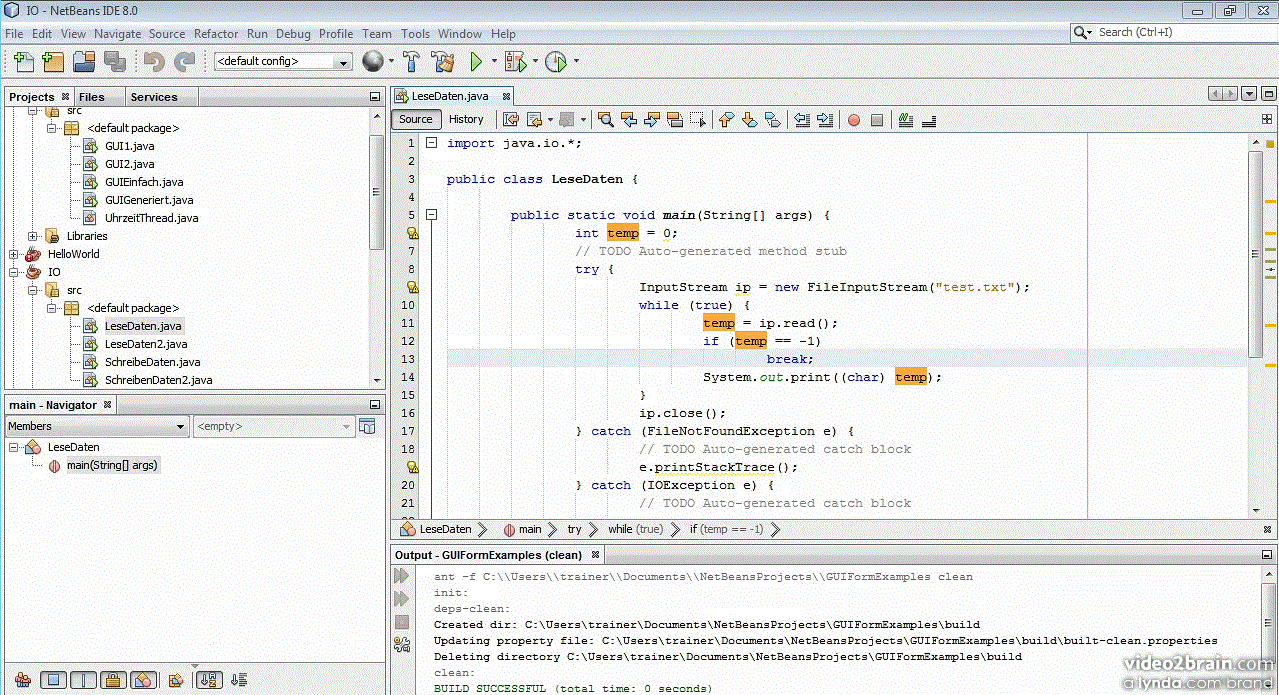
Task: Click the Shift Line Left icon
Action: point(802,120)
